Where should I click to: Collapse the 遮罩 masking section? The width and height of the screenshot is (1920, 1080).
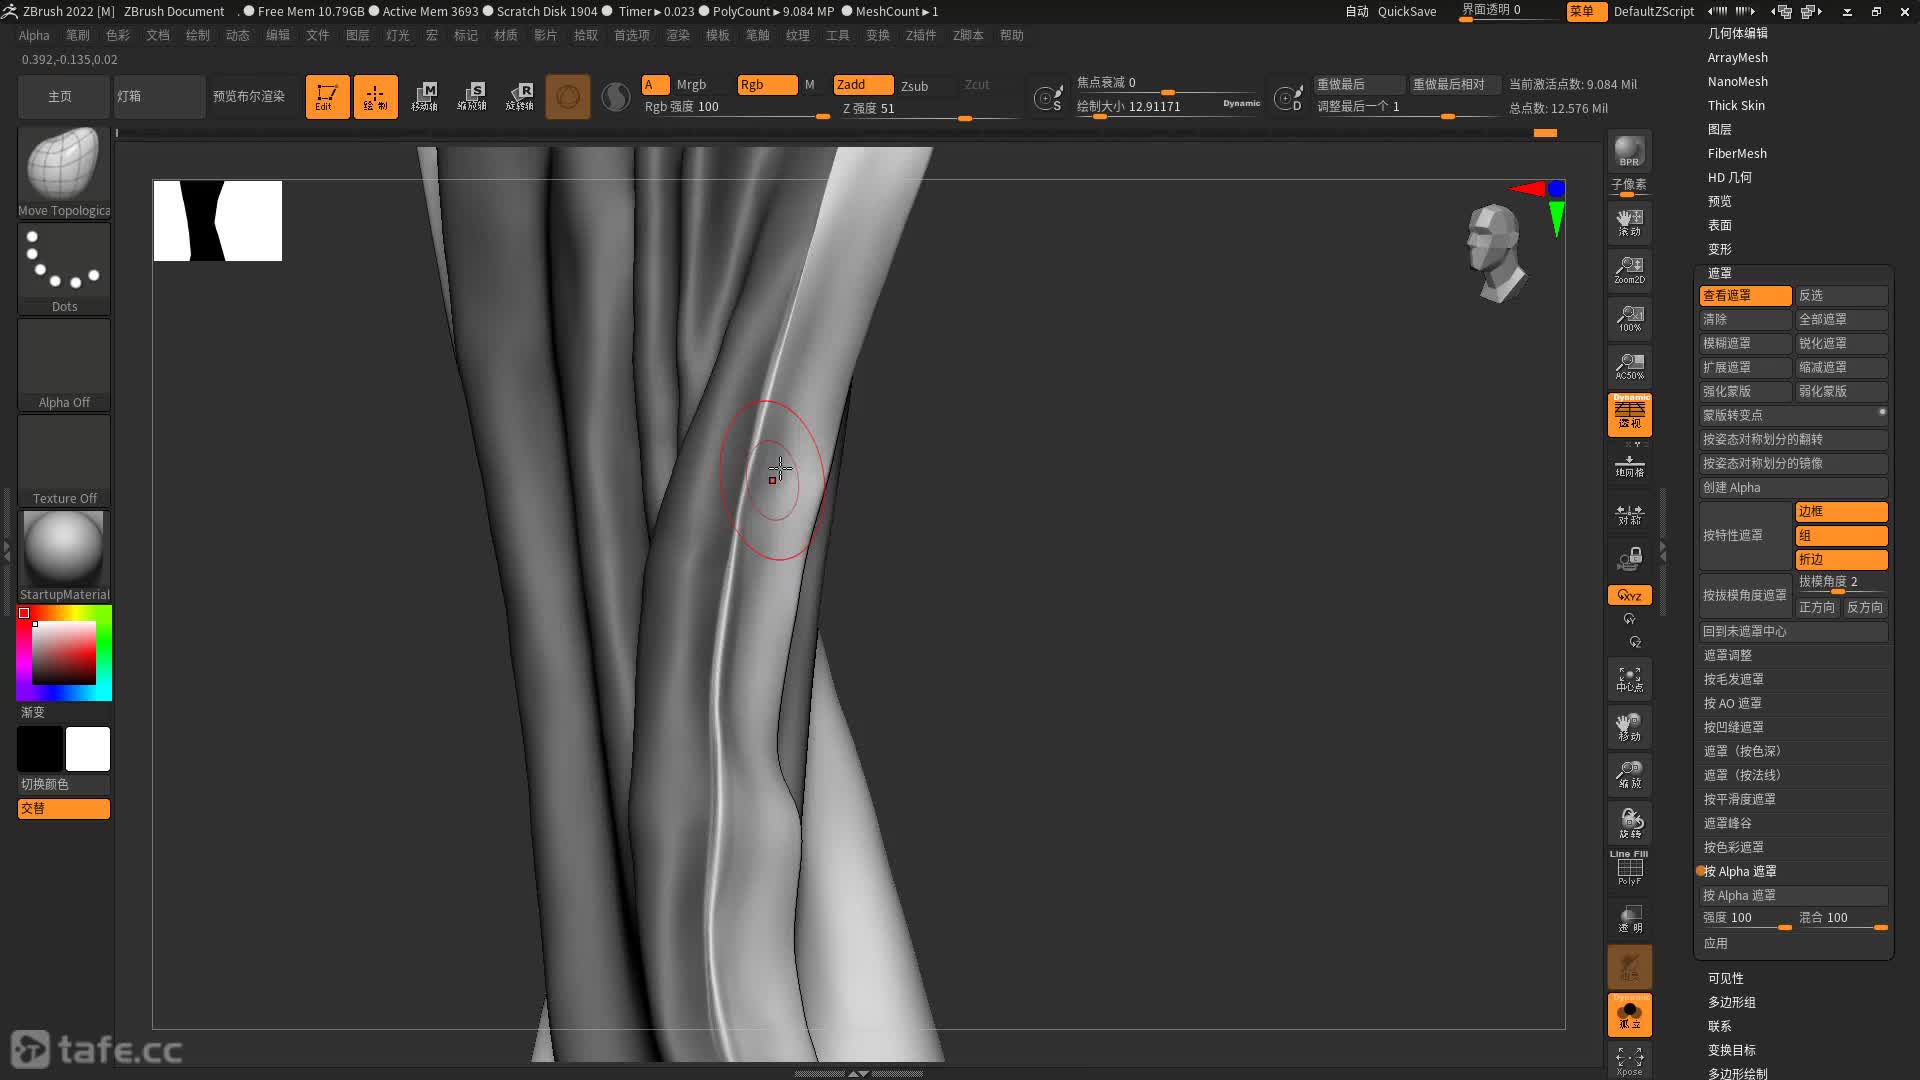tap(1720, 273)
